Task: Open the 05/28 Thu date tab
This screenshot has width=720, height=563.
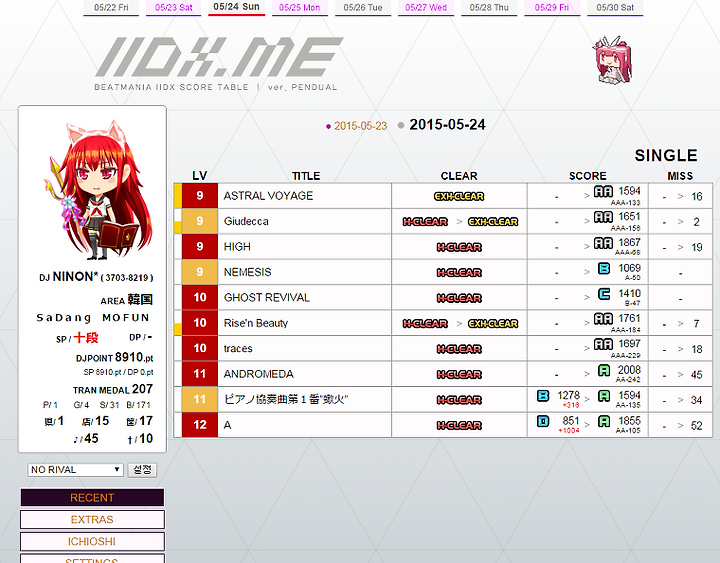Action: (x=489, y=8)
